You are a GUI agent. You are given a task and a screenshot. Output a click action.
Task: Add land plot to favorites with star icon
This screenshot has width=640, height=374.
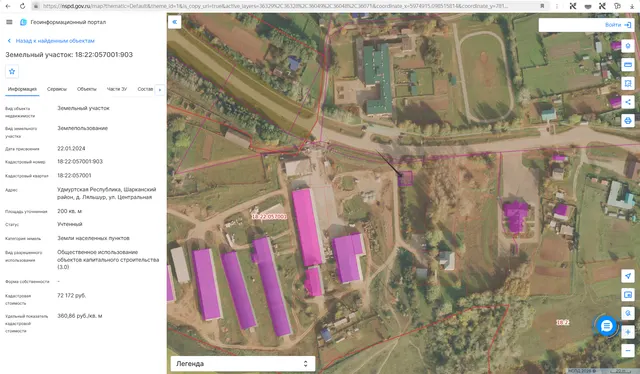pyautogui.click(x=12, y=71)
